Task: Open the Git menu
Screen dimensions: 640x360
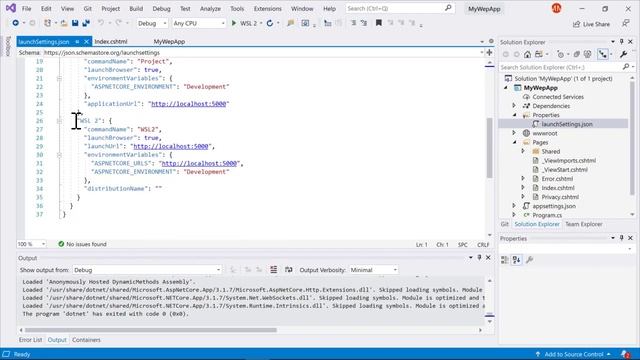Action: [87, 9]
